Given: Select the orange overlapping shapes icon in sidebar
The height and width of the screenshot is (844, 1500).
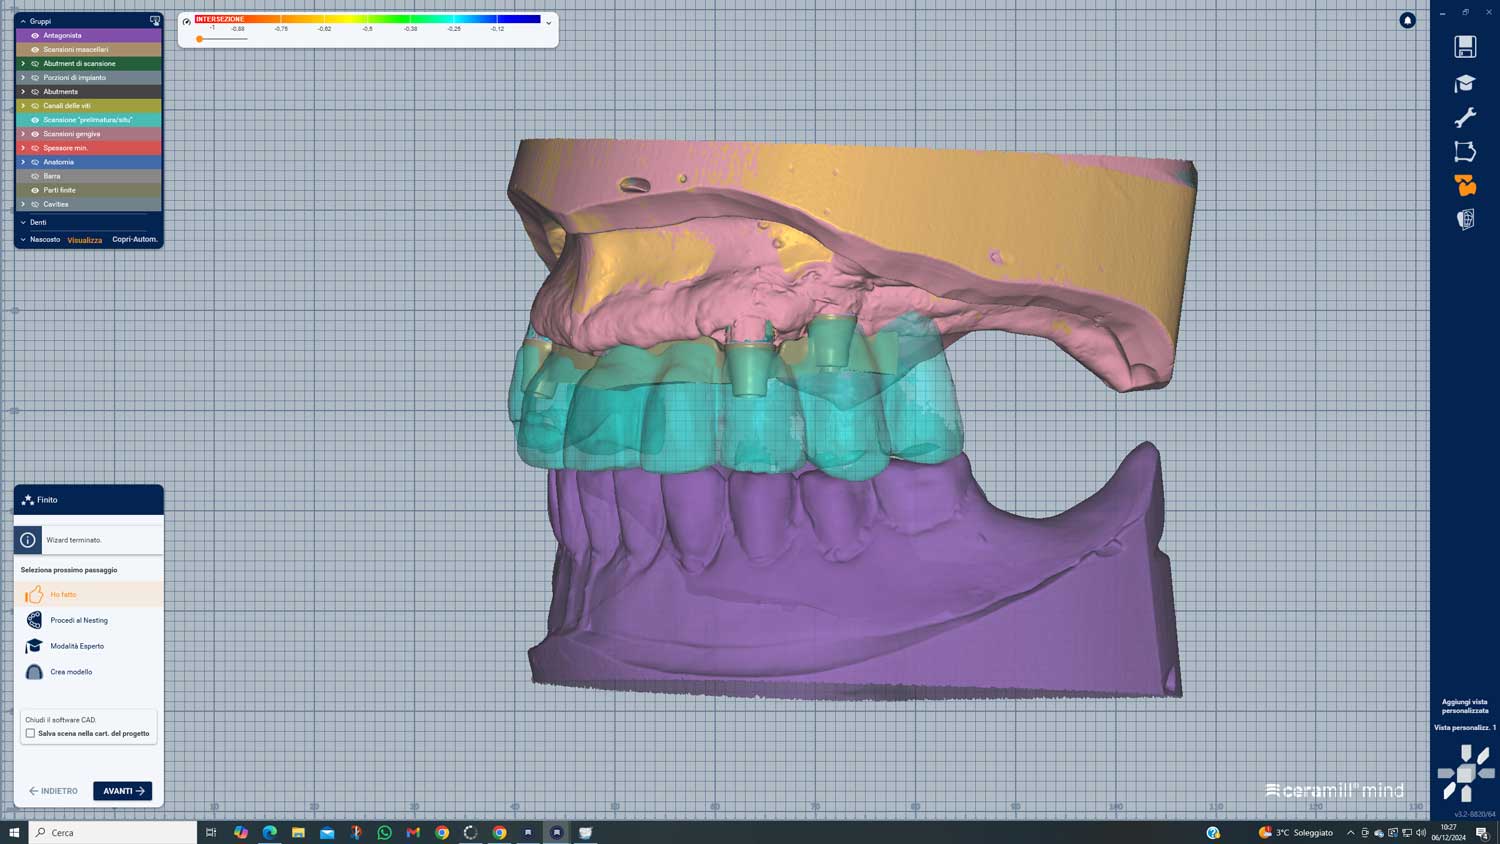Looking at the screenshot, I should [x=1465, y=186].
